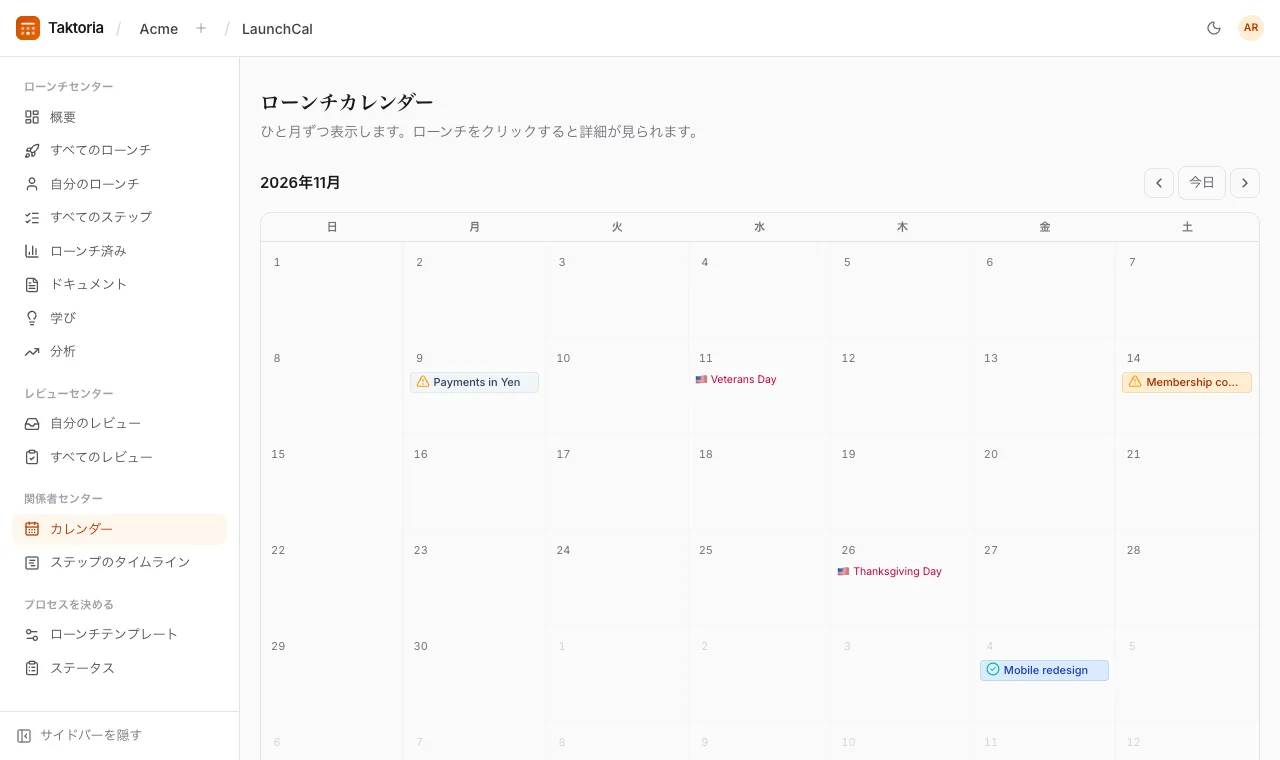Open the Payments in Yen launch

(x=474, y=382)
